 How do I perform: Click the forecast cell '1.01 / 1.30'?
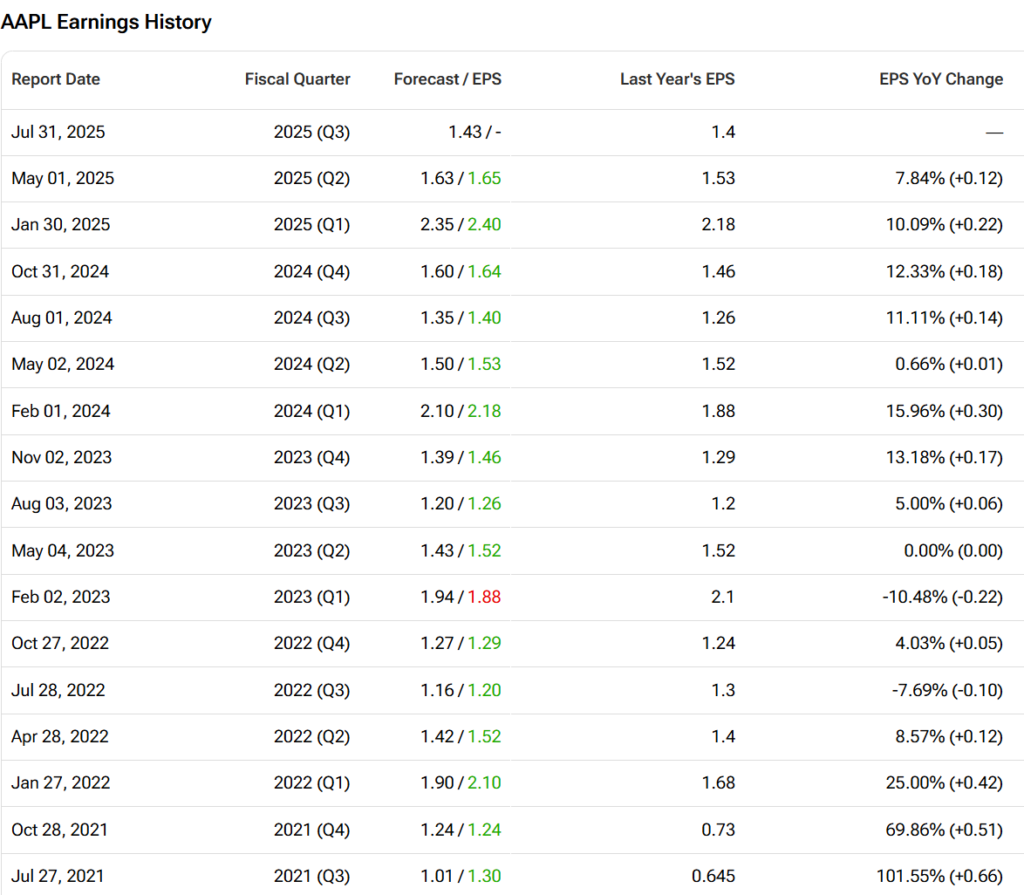click(460, 876)
